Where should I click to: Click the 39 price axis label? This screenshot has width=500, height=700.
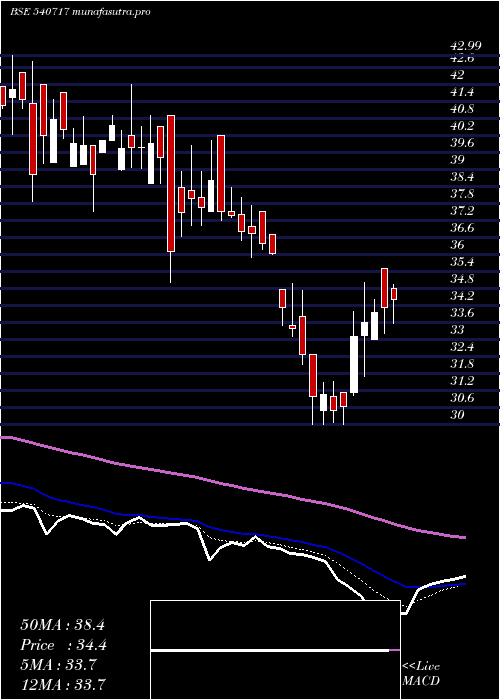click(x=458, y=160)
